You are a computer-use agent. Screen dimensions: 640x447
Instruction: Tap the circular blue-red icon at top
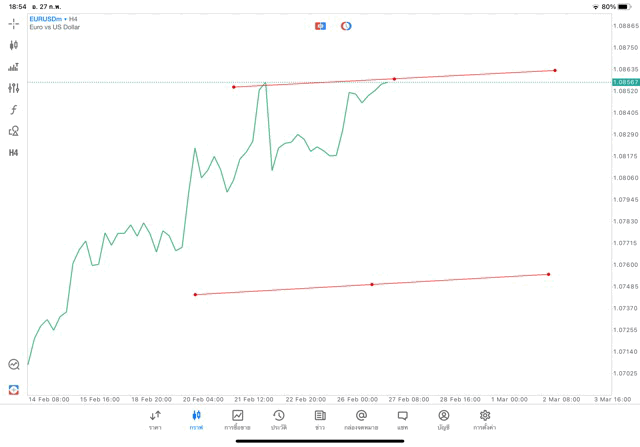(x=346, y=26)
